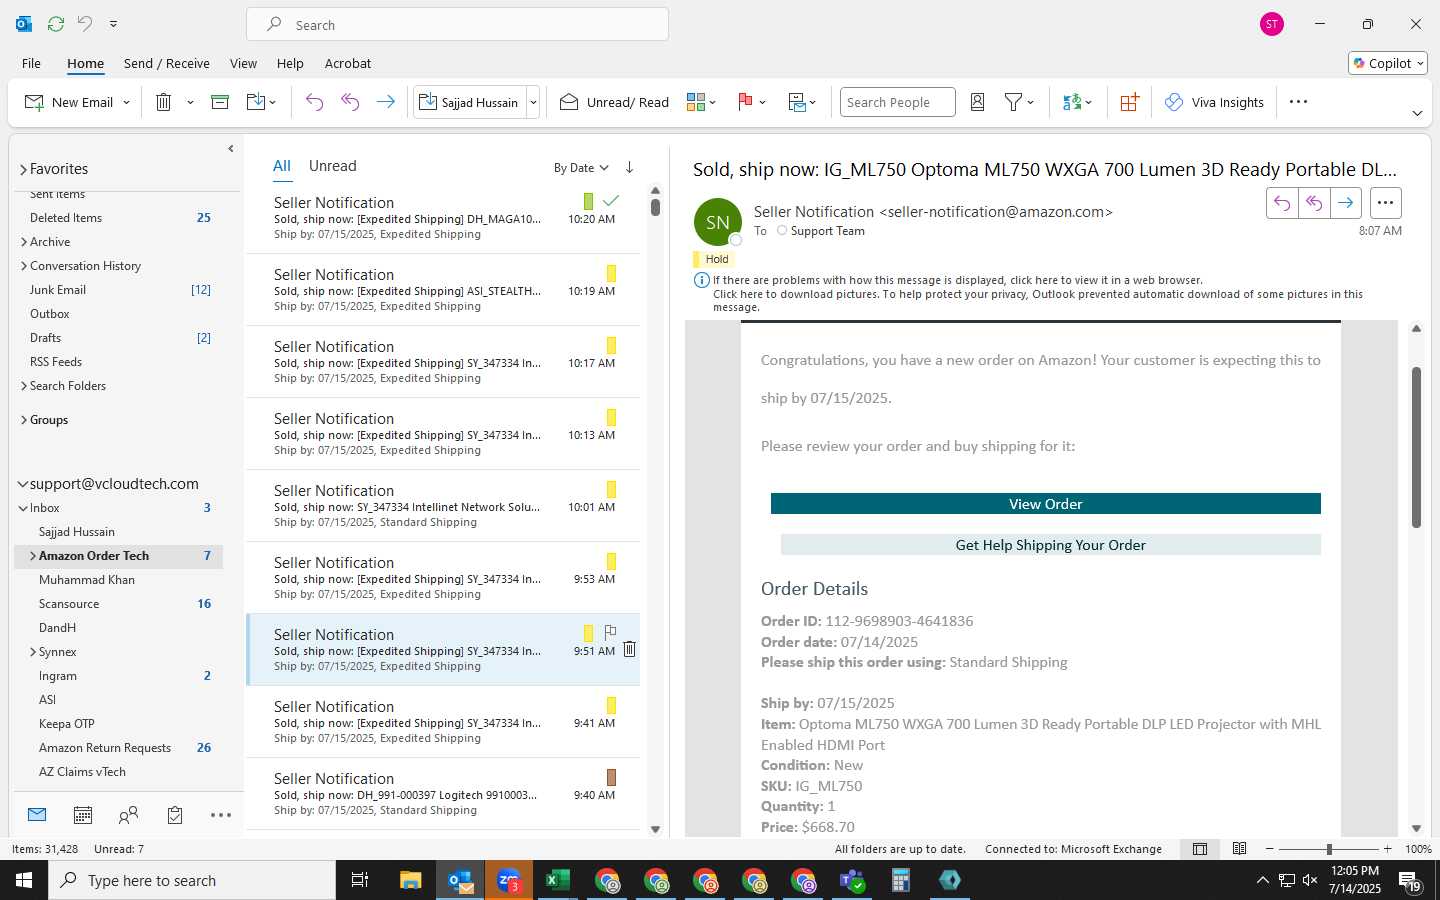Screen dimensions: 1440x900
Task: Open the New Email dropdown arrow
Action: [126, 102]
